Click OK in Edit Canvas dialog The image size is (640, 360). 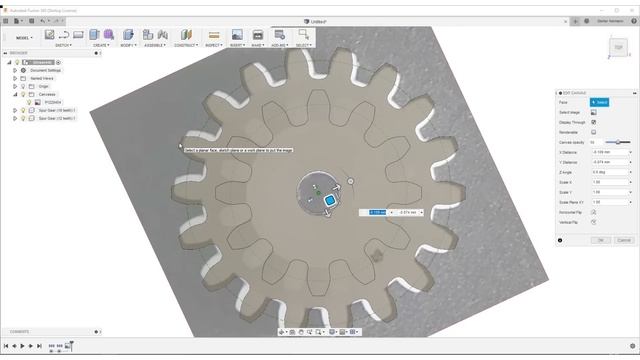(x=600, y=240)
